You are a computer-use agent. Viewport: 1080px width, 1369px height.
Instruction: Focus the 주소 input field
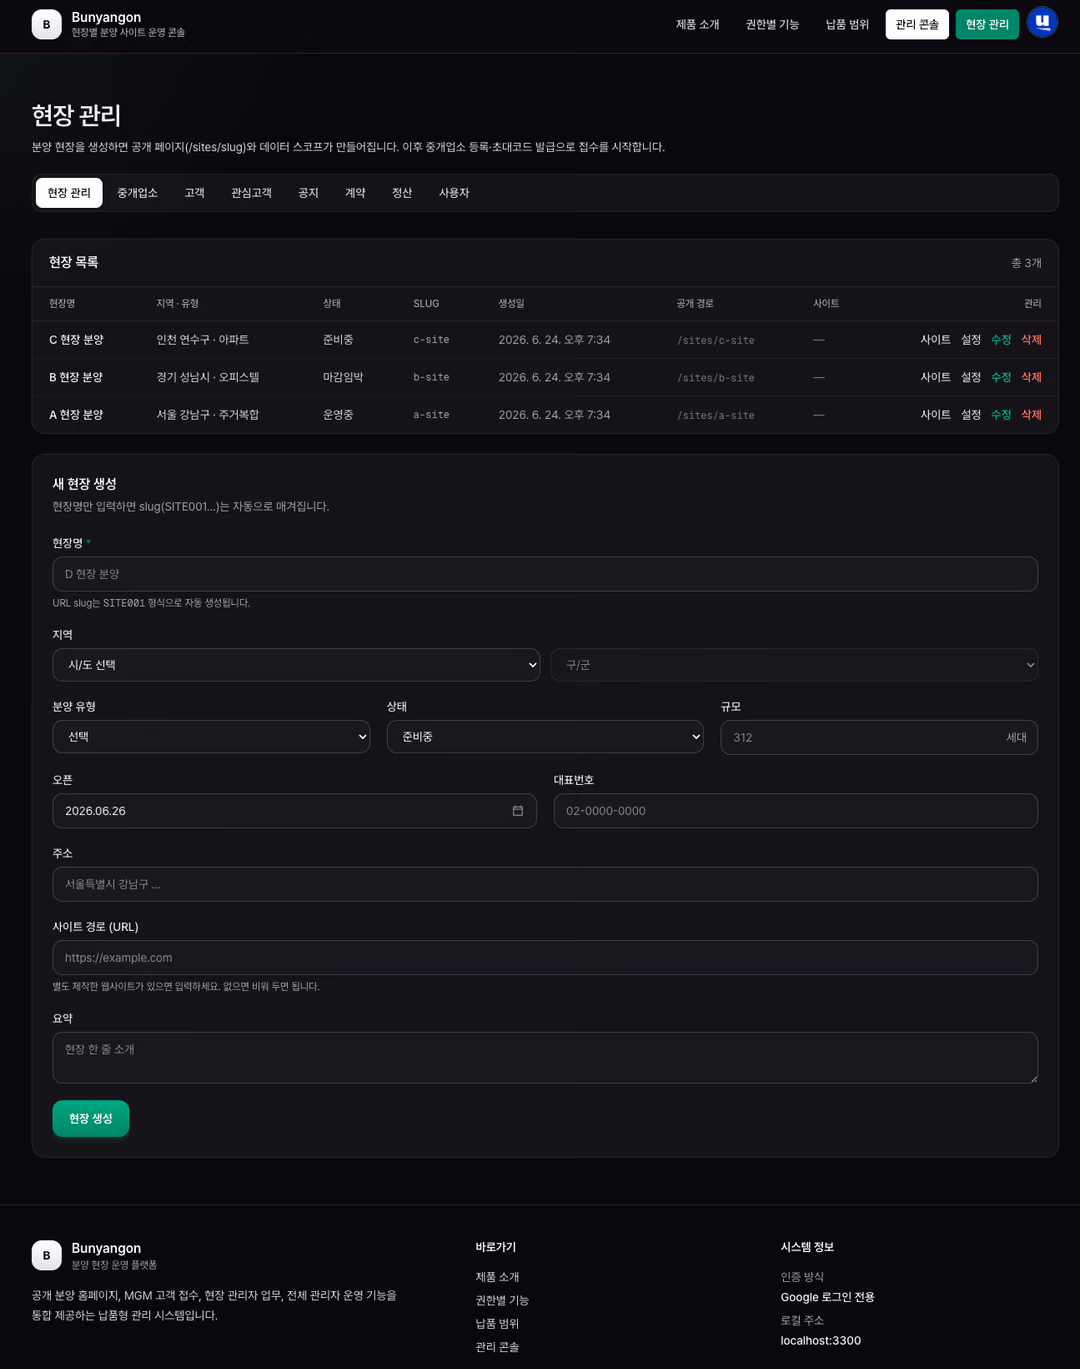(x=545, y=884)
